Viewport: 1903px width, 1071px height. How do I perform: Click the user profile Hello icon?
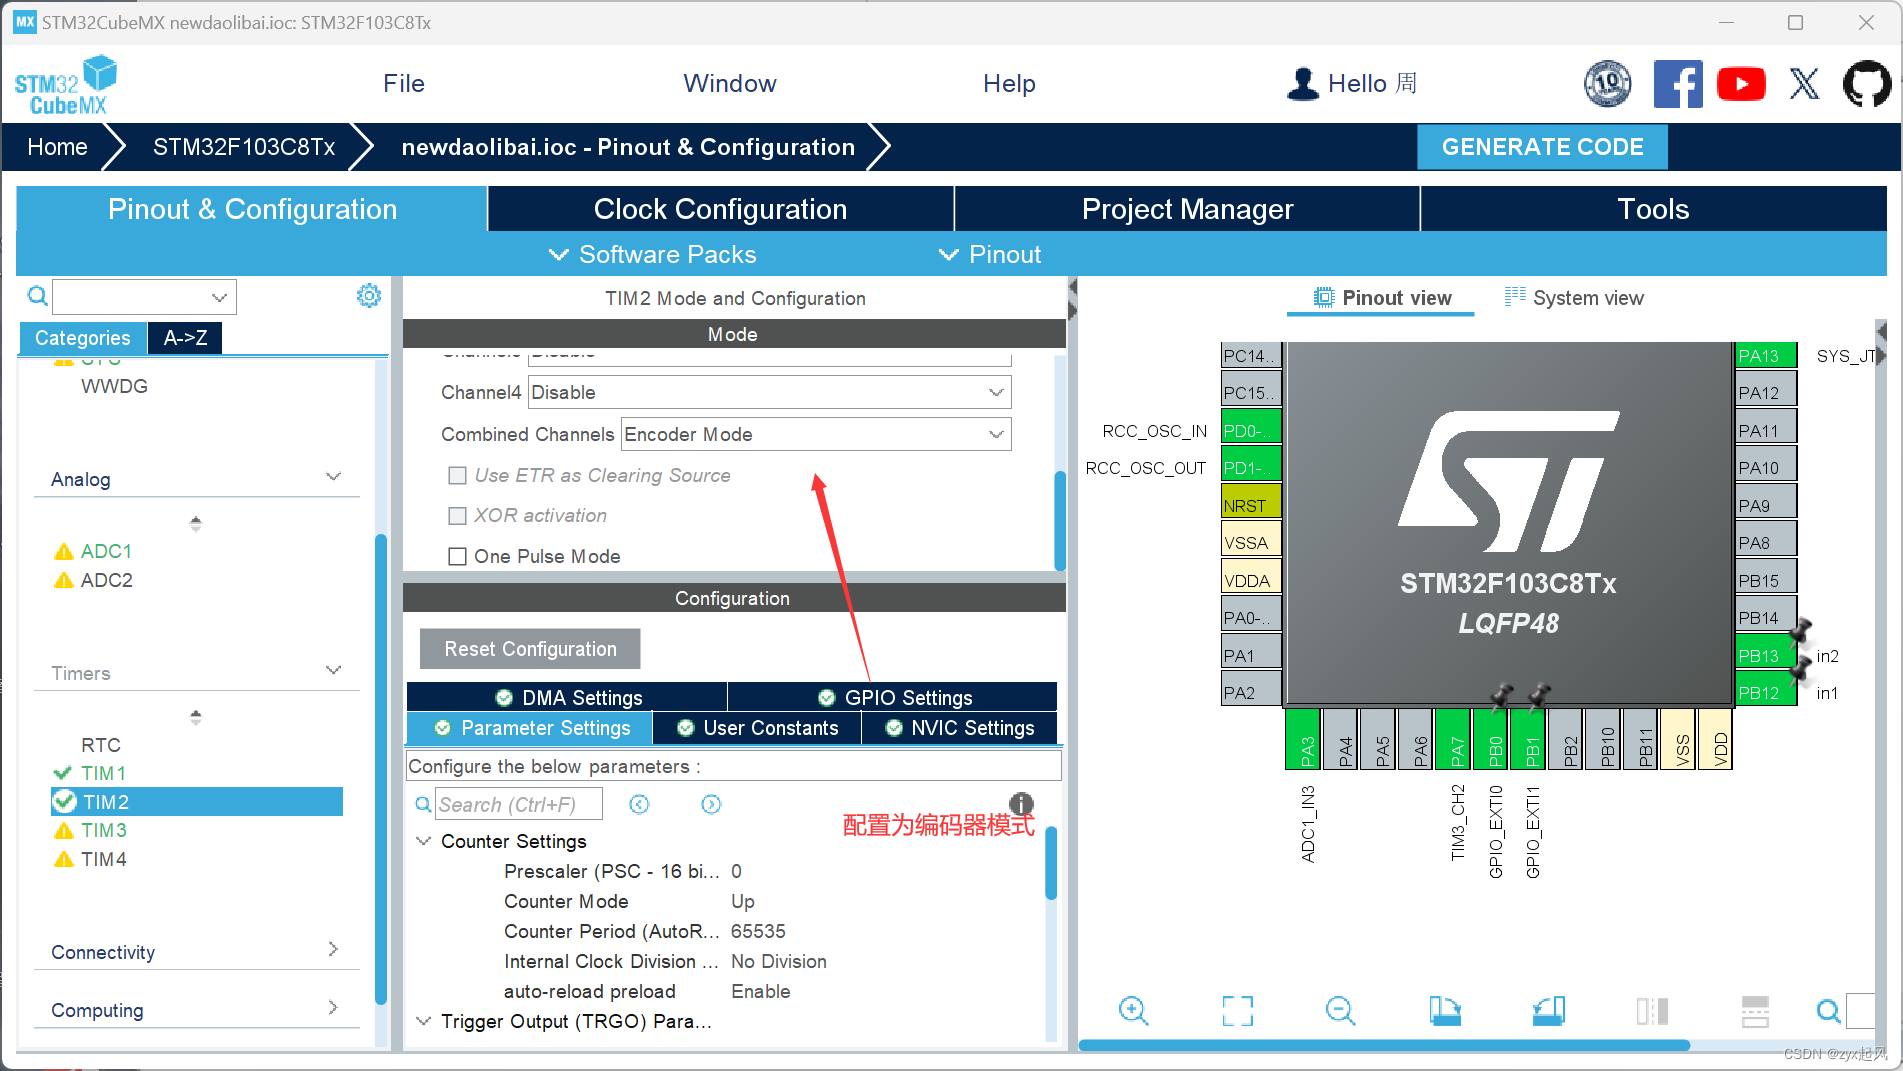point(1303,84)
